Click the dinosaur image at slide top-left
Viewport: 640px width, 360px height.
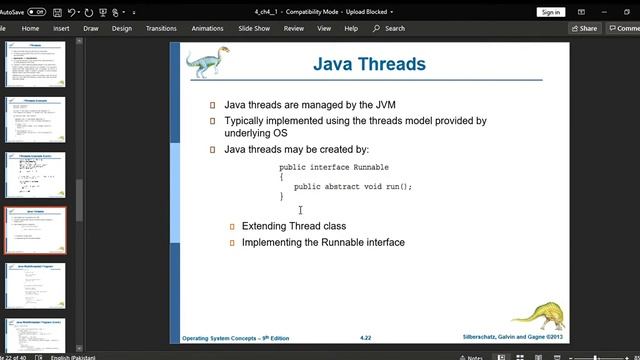coord(208,62)
